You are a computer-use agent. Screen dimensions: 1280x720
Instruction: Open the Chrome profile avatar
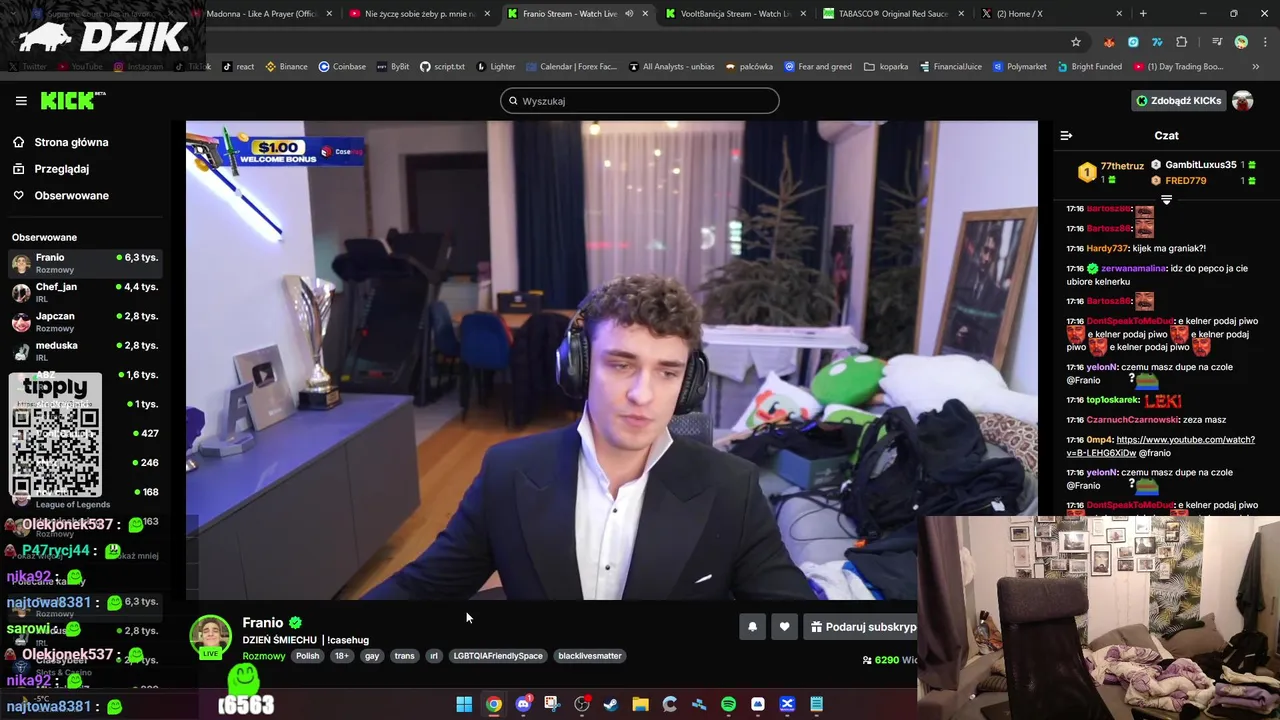tap(1241, 42)
